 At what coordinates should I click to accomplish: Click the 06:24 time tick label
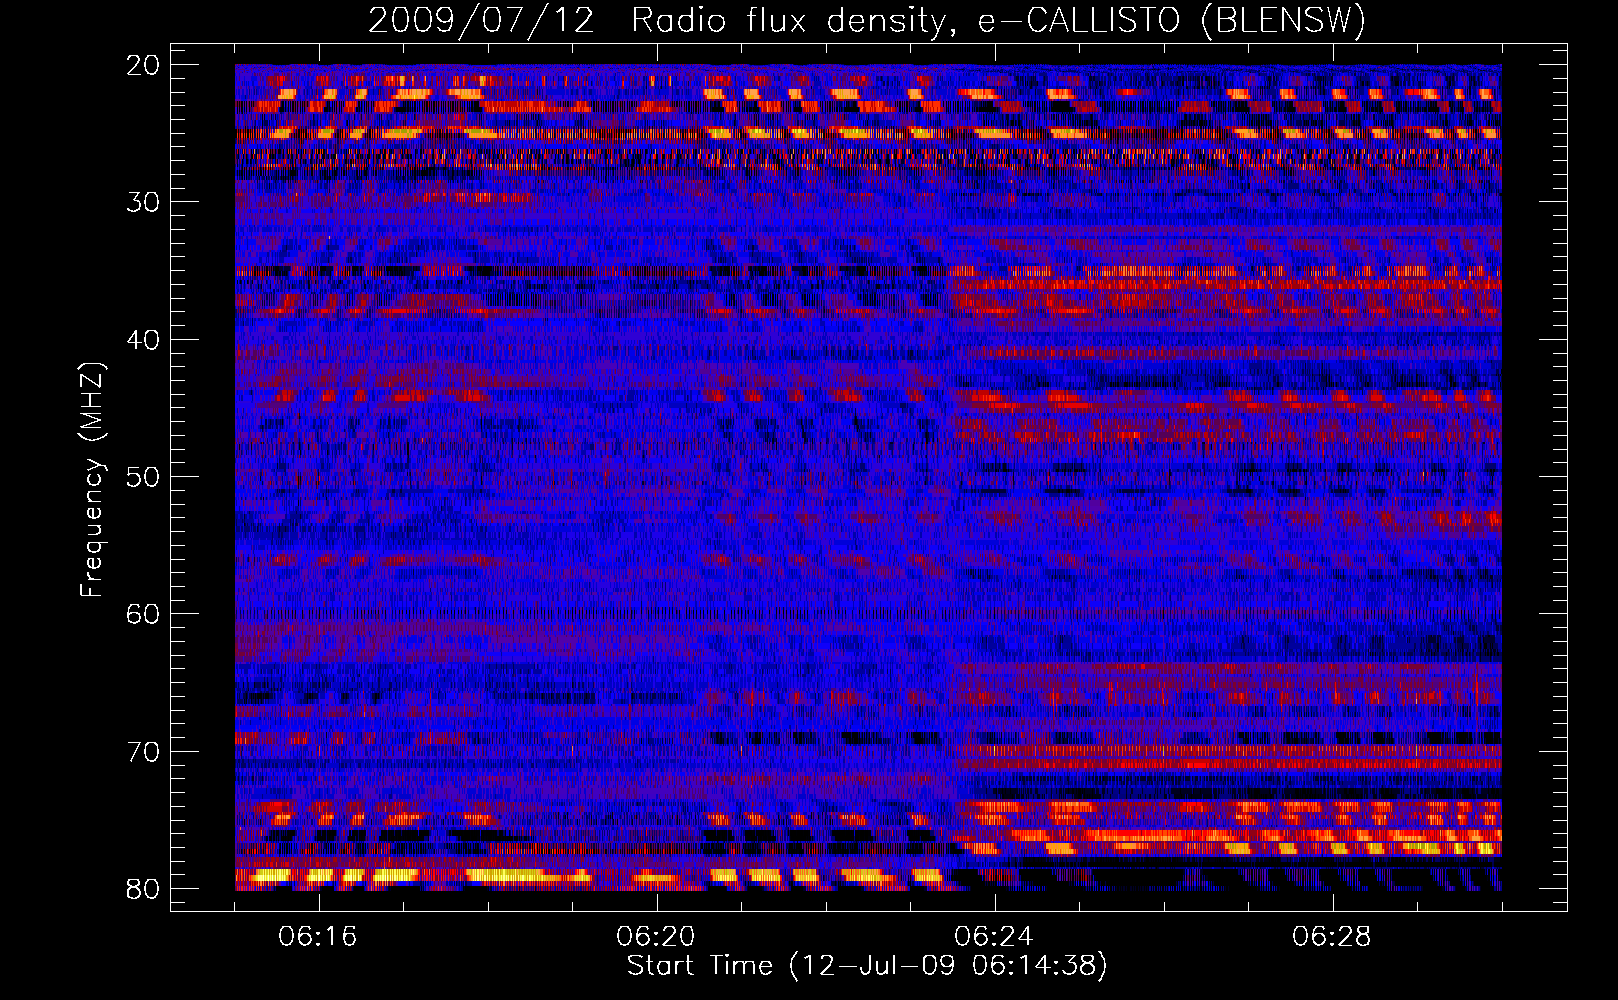point(994,937)
